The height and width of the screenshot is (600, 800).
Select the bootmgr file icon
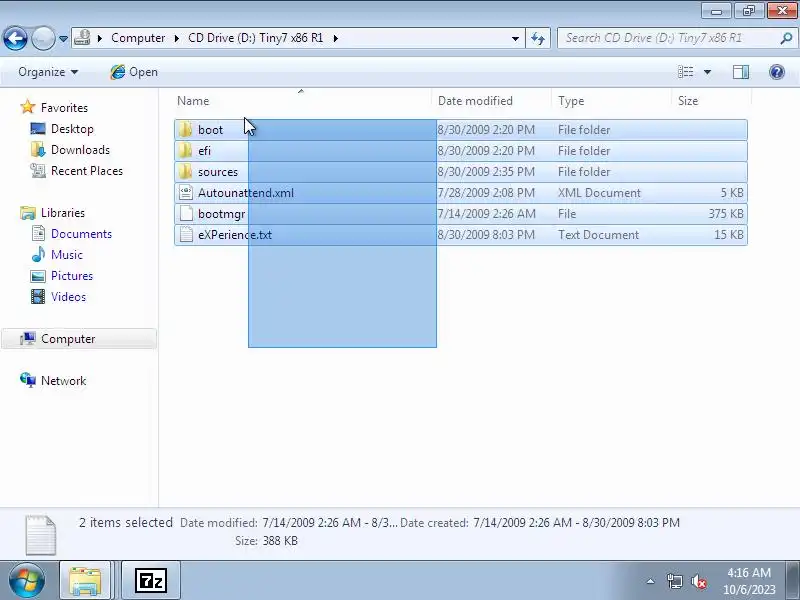pyautogui.click(x=186, y=213)
